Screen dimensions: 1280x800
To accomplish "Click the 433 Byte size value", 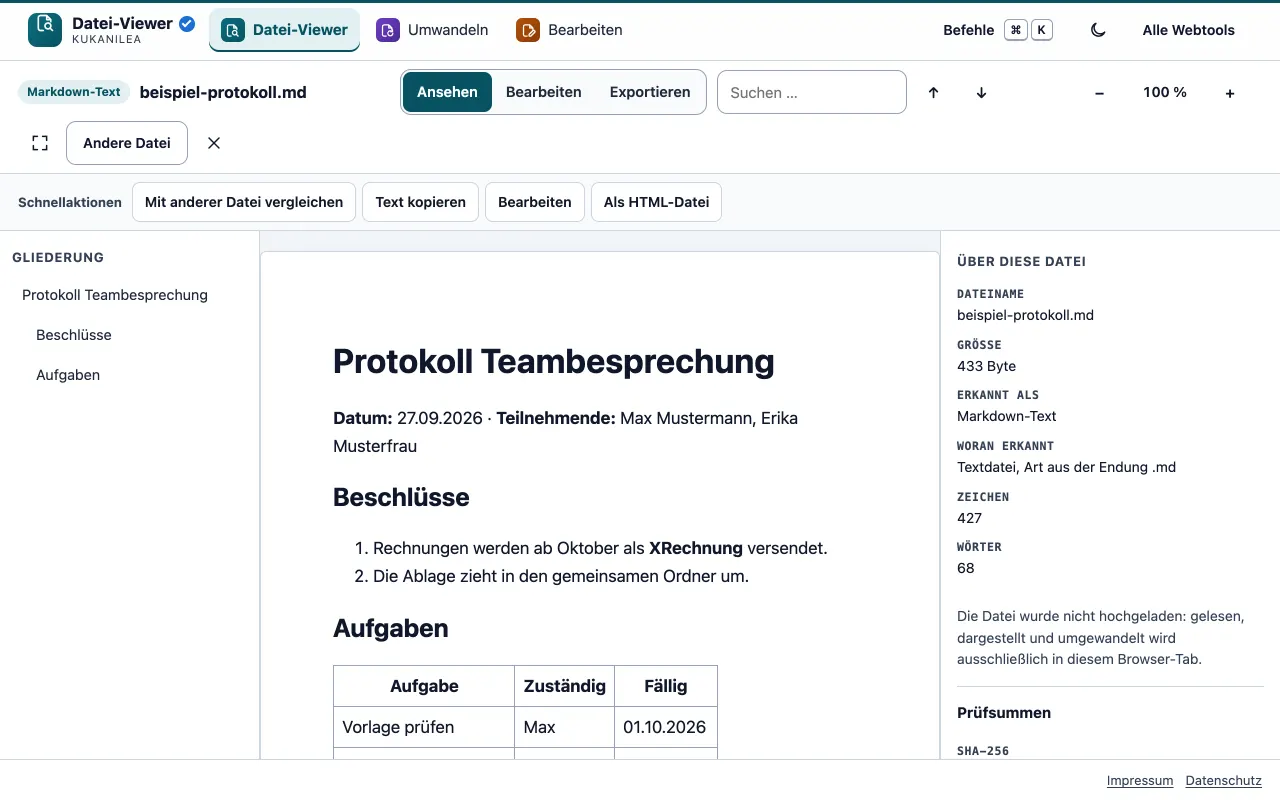I will (x=986, y=366).
